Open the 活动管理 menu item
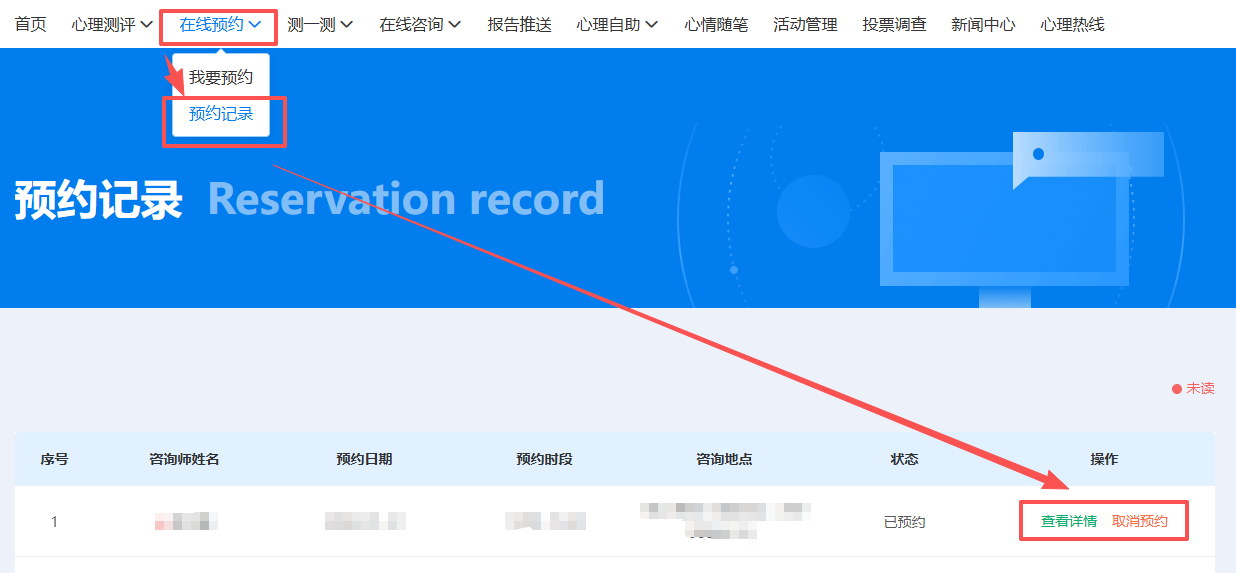 coord(805,24)
